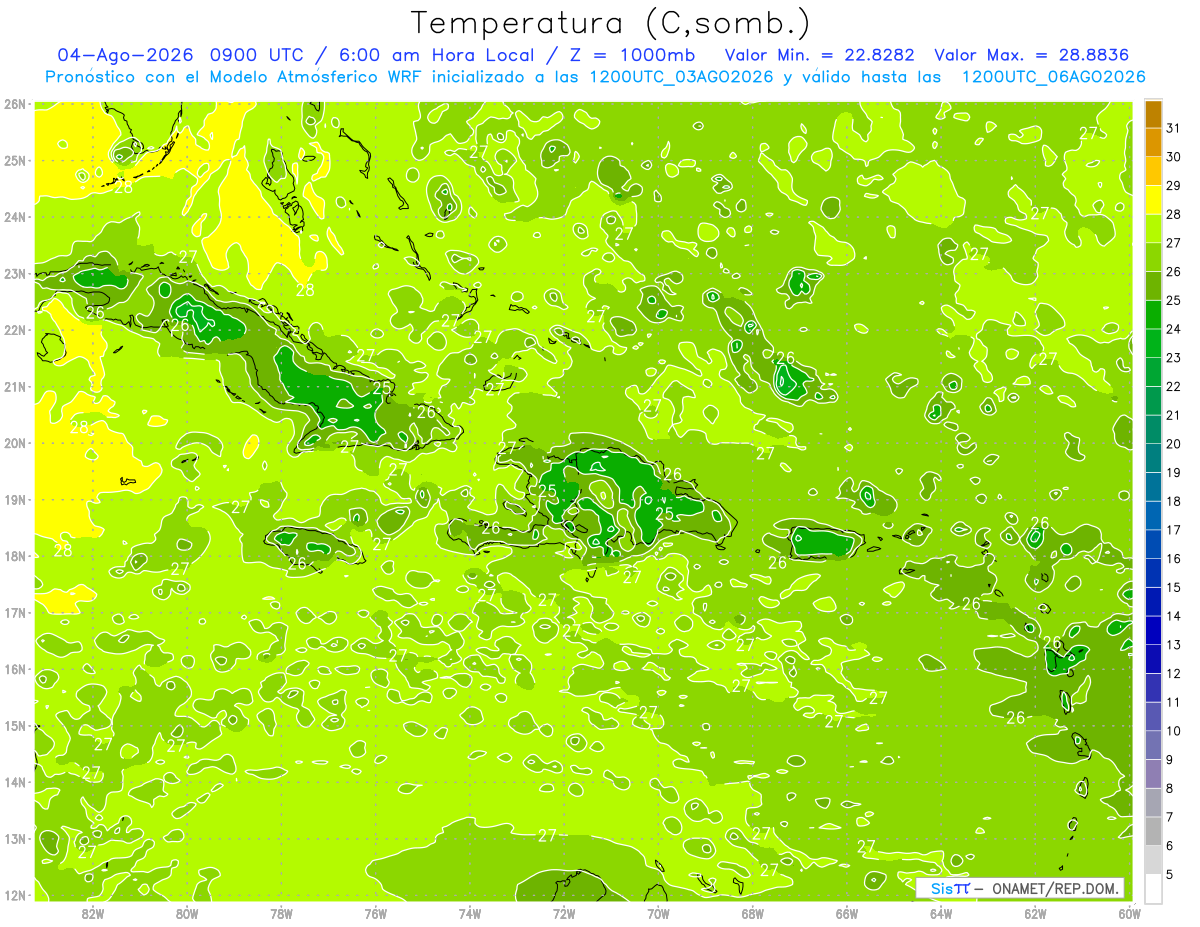Click the "23N" latitude axis label
1200x927 pixels.
(x=14, y=273)
